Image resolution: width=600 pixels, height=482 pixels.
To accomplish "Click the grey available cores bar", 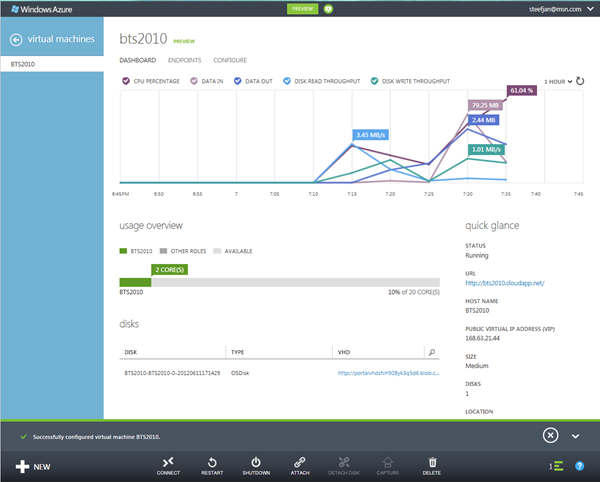I will pos(295,282).
